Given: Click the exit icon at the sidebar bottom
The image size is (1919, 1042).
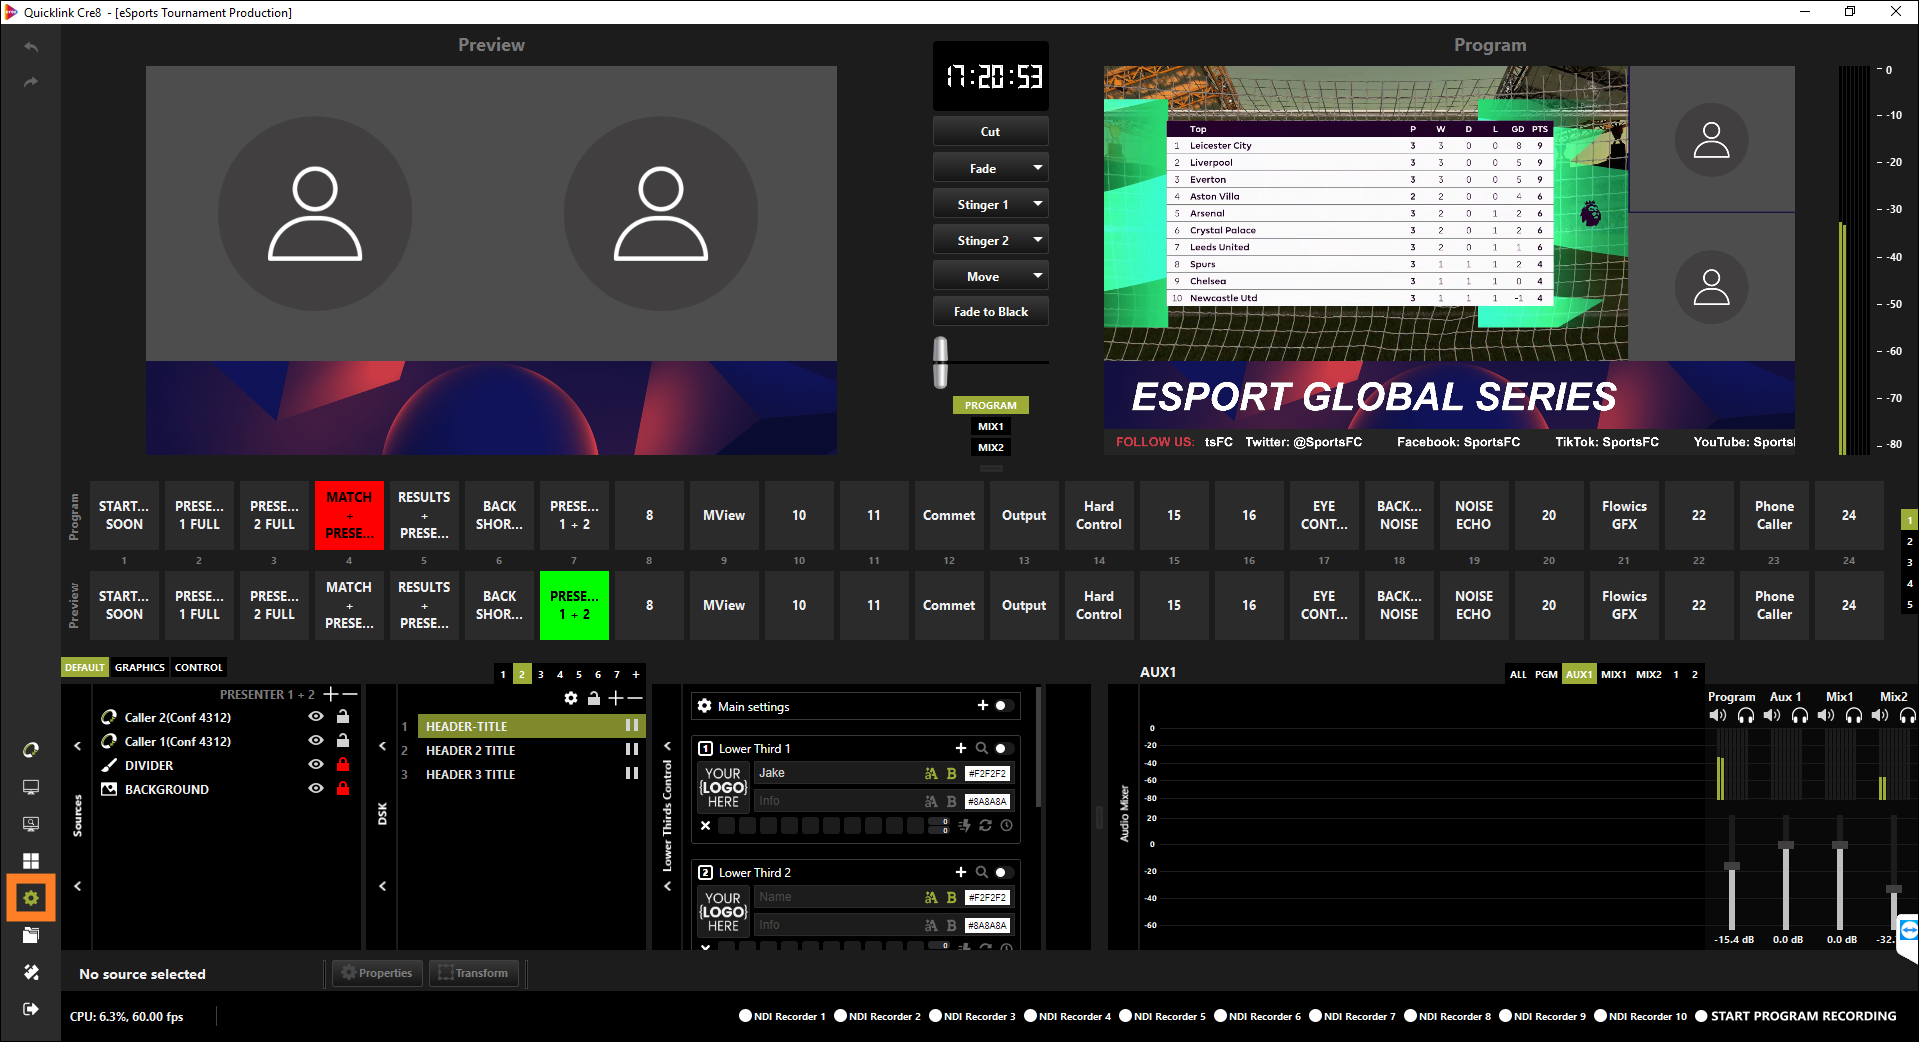Looking at the screenshot, I should click(31, 1009).
